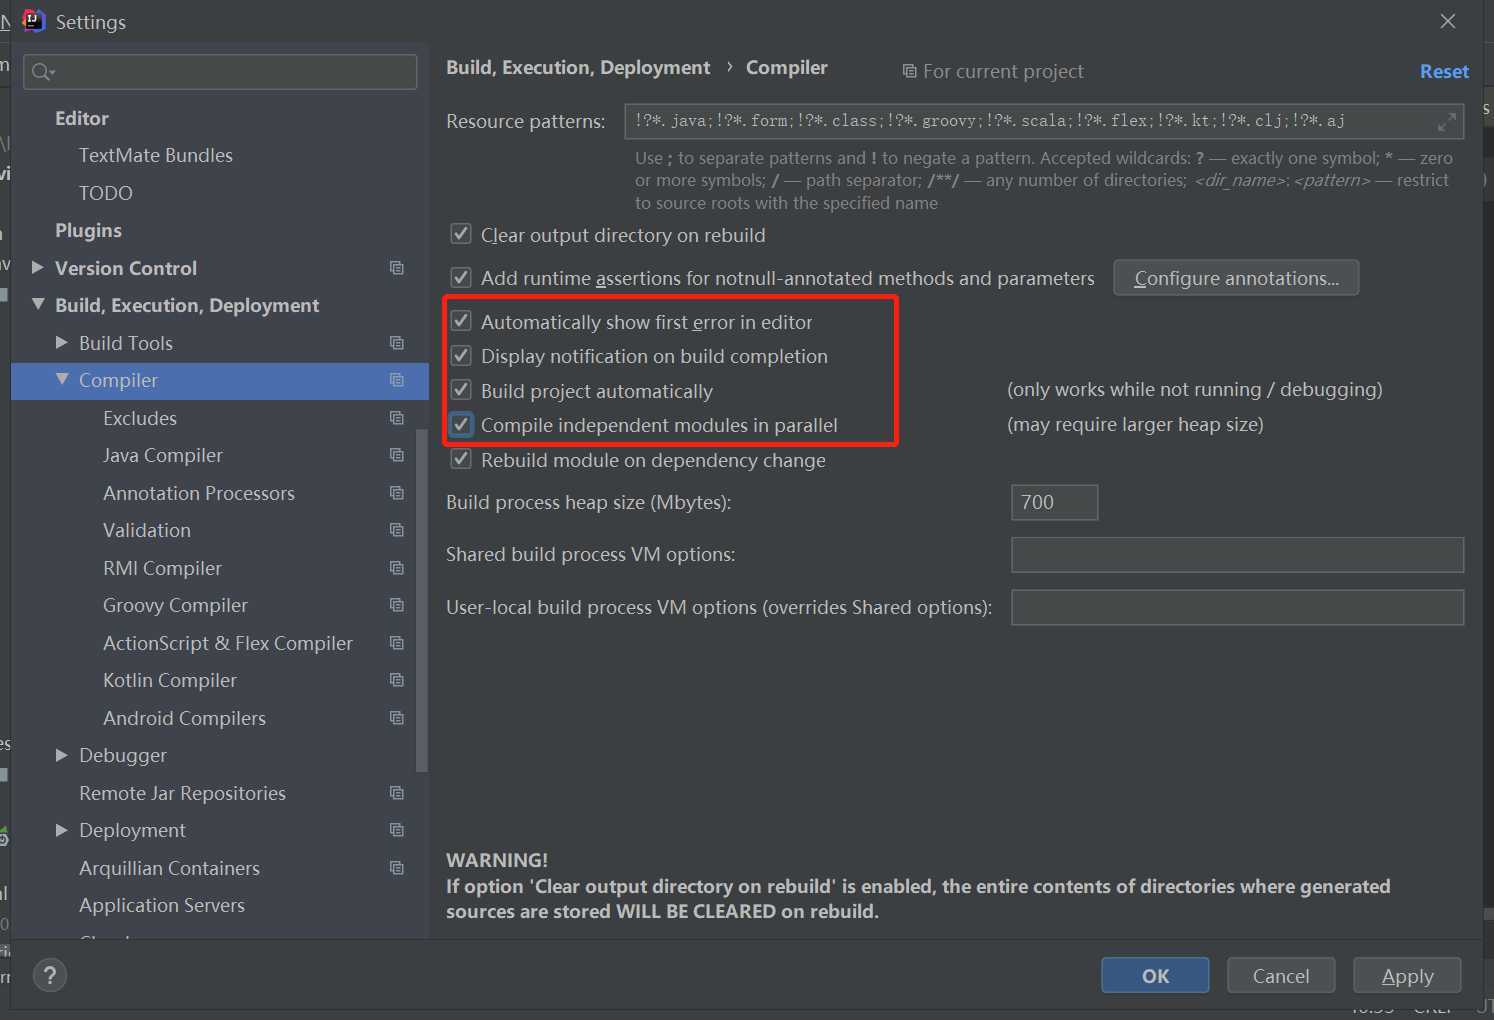The width and height of the screenshot is (1494, 1020).
Task: Uncheck Clear output directory on rebuild
Action: point(461,234)
